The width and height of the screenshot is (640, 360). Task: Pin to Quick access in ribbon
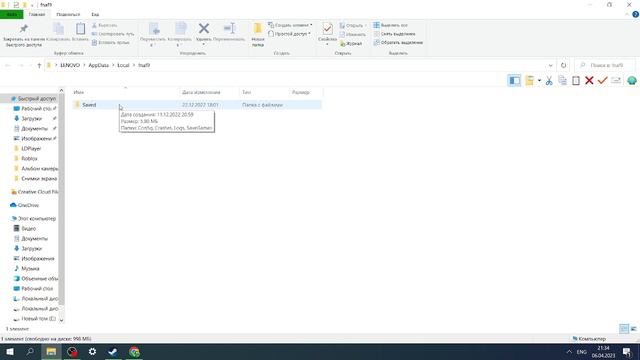coord(24,35)
